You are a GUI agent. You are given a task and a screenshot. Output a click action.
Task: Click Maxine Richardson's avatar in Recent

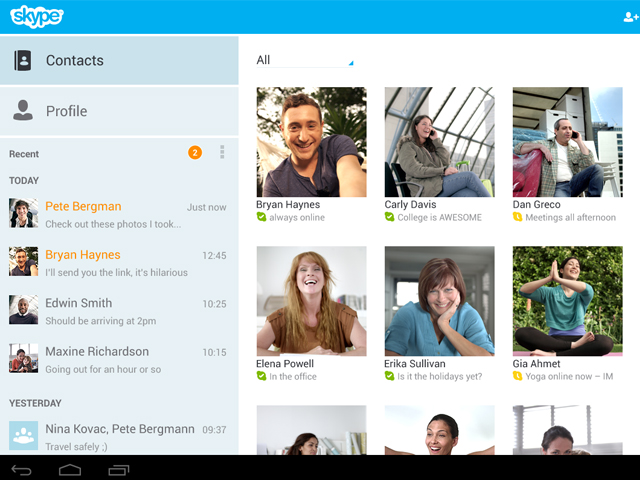24,358
